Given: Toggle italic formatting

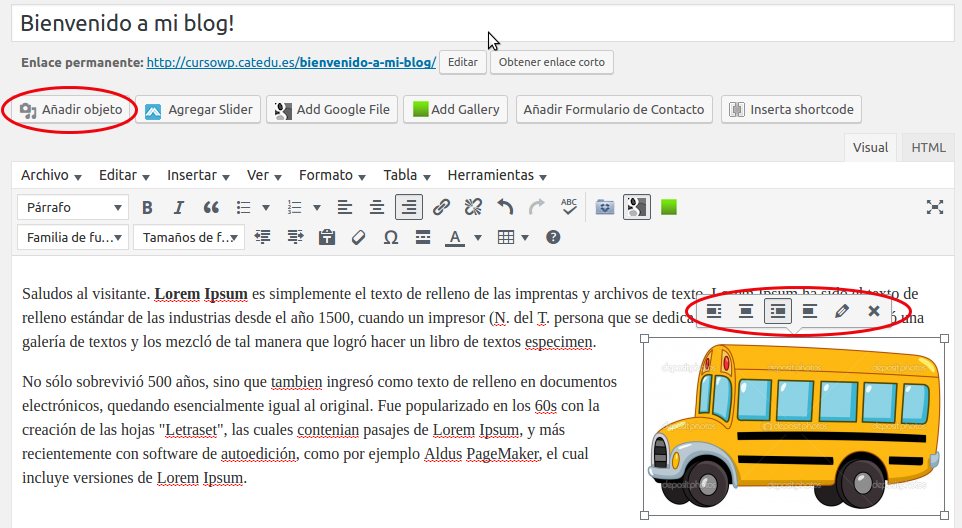Looking at the screenshot, I should (179, 208).
